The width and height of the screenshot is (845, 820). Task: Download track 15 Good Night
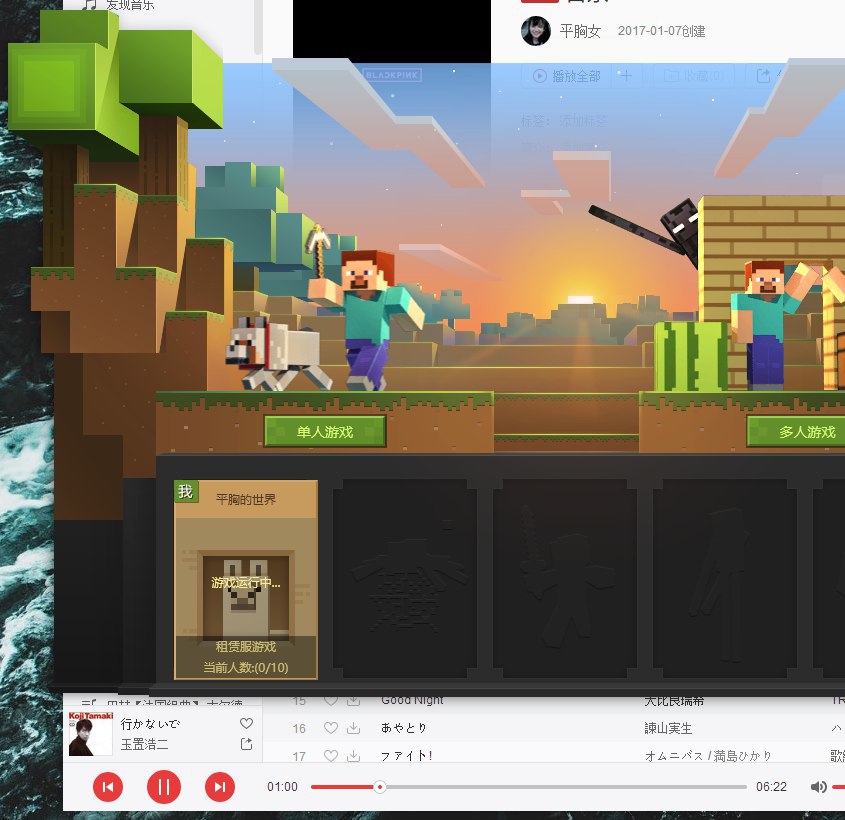pyautogui.click(x=353, y=701)
